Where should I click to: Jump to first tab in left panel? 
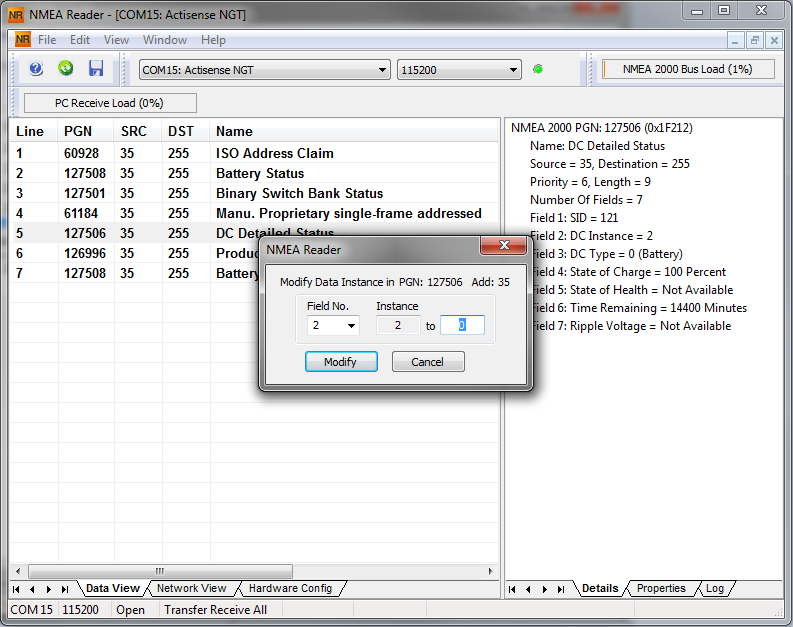point(17,589)
